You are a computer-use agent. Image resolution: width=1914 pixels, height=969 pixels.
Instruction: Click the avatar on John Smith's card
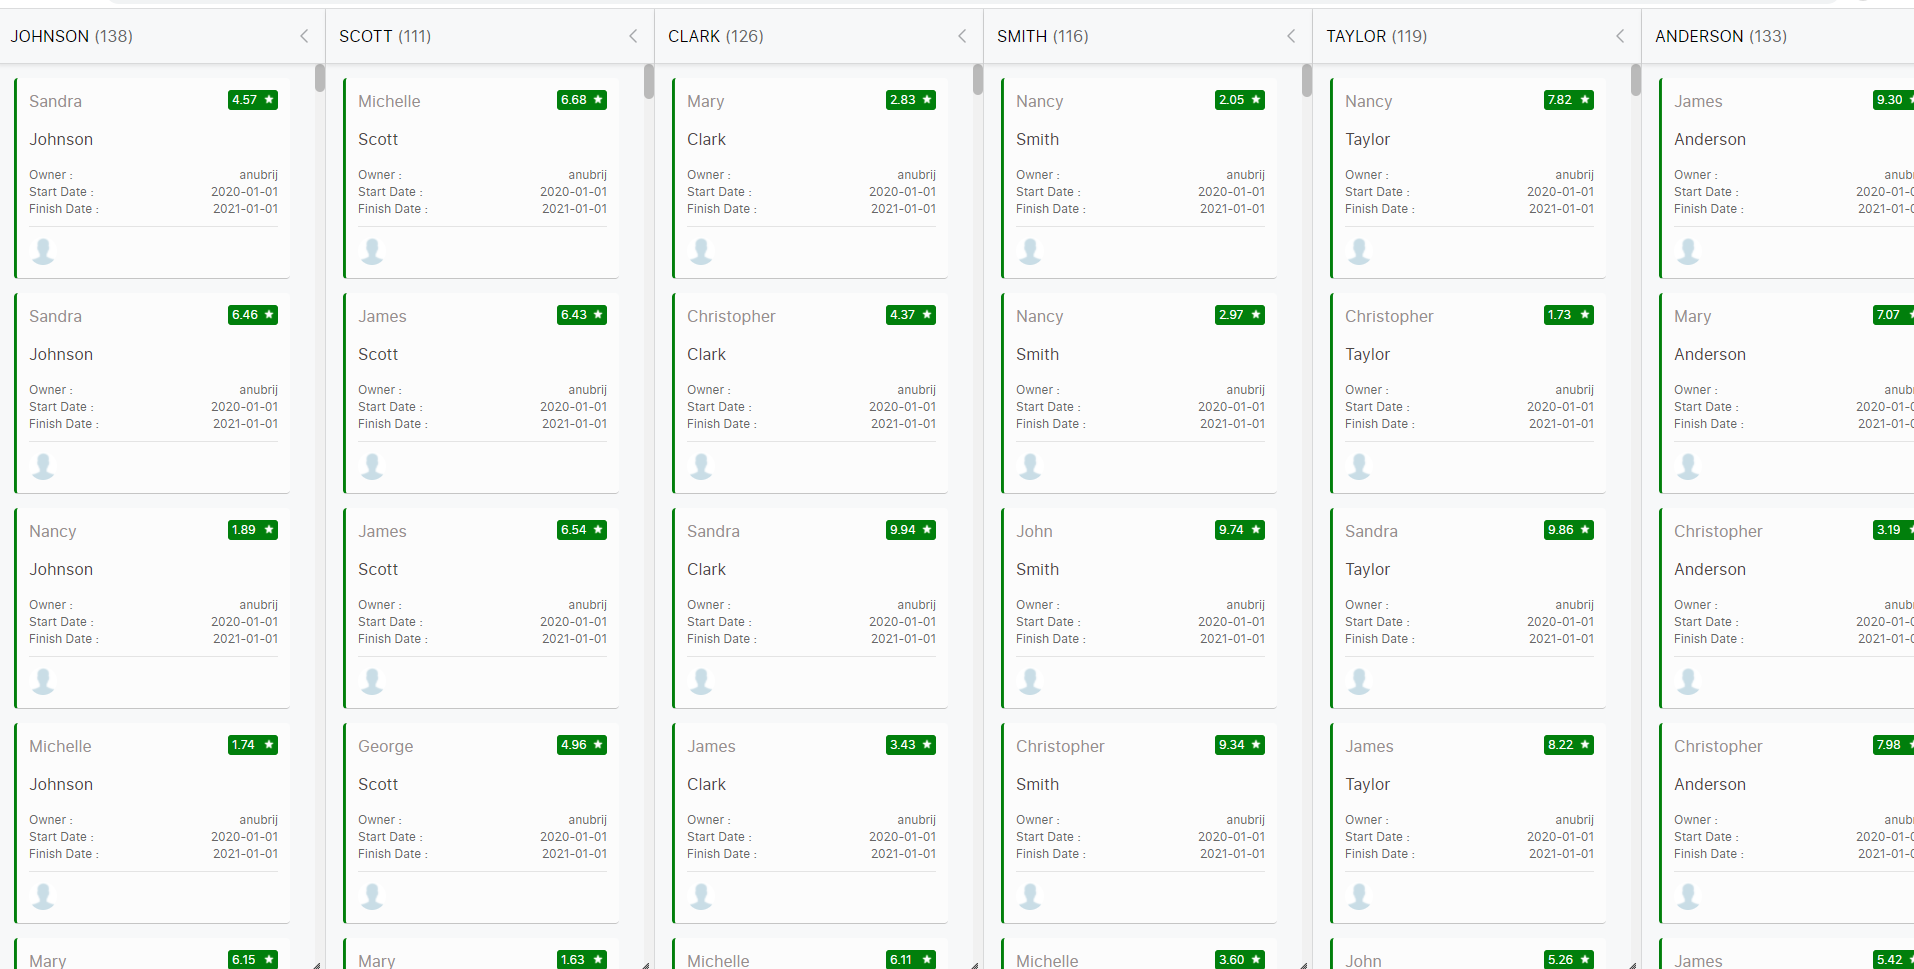(1030, 681)
